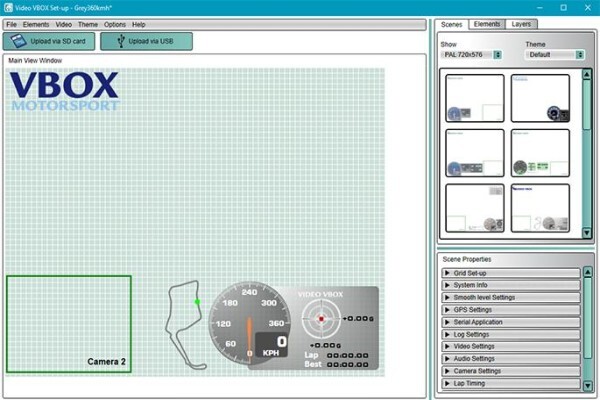Select the track map element
The height and width of the screenshot is (400, 600).
point(185,325)
